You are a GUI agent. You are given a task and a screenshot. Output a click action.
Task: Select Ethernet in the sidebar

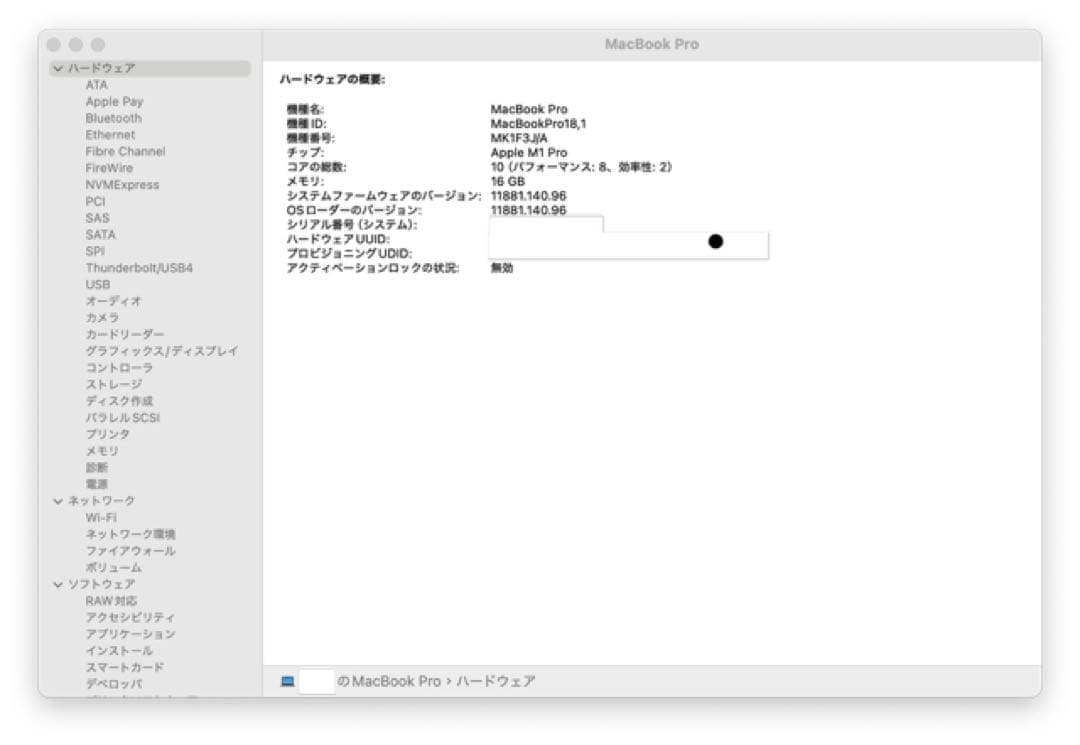[113, 134]
